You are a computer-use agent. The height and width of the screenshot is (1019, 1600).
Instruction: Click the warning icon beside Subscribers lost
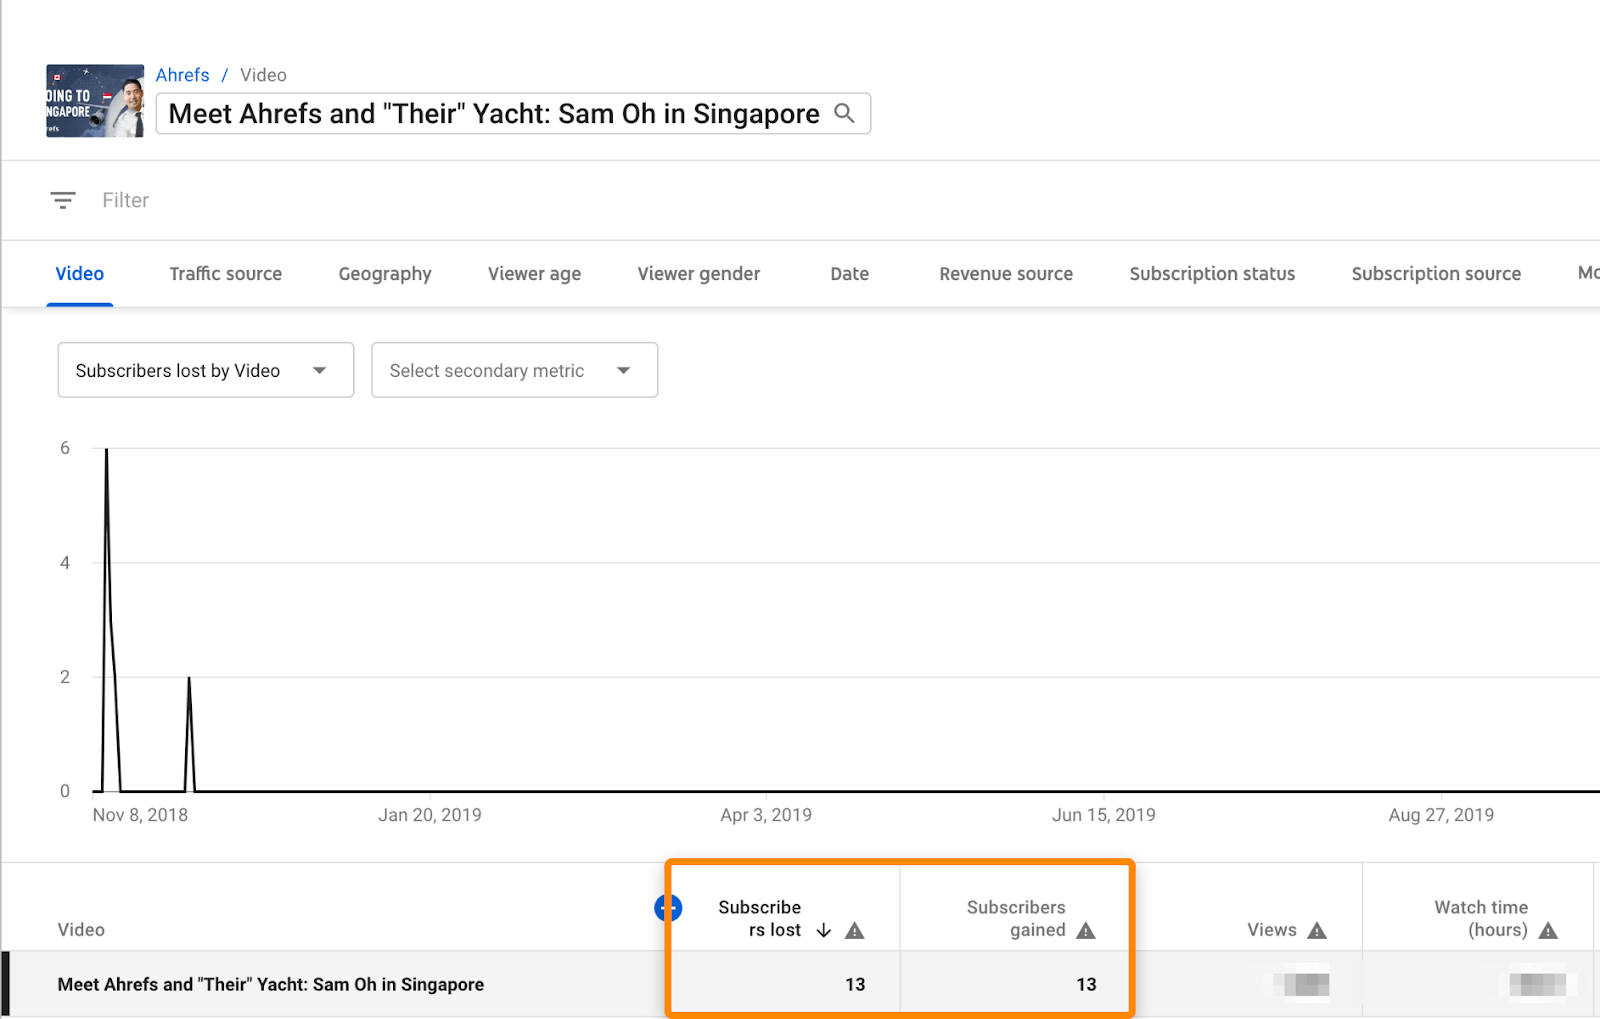pyautogui.click(x=856, y=929)
